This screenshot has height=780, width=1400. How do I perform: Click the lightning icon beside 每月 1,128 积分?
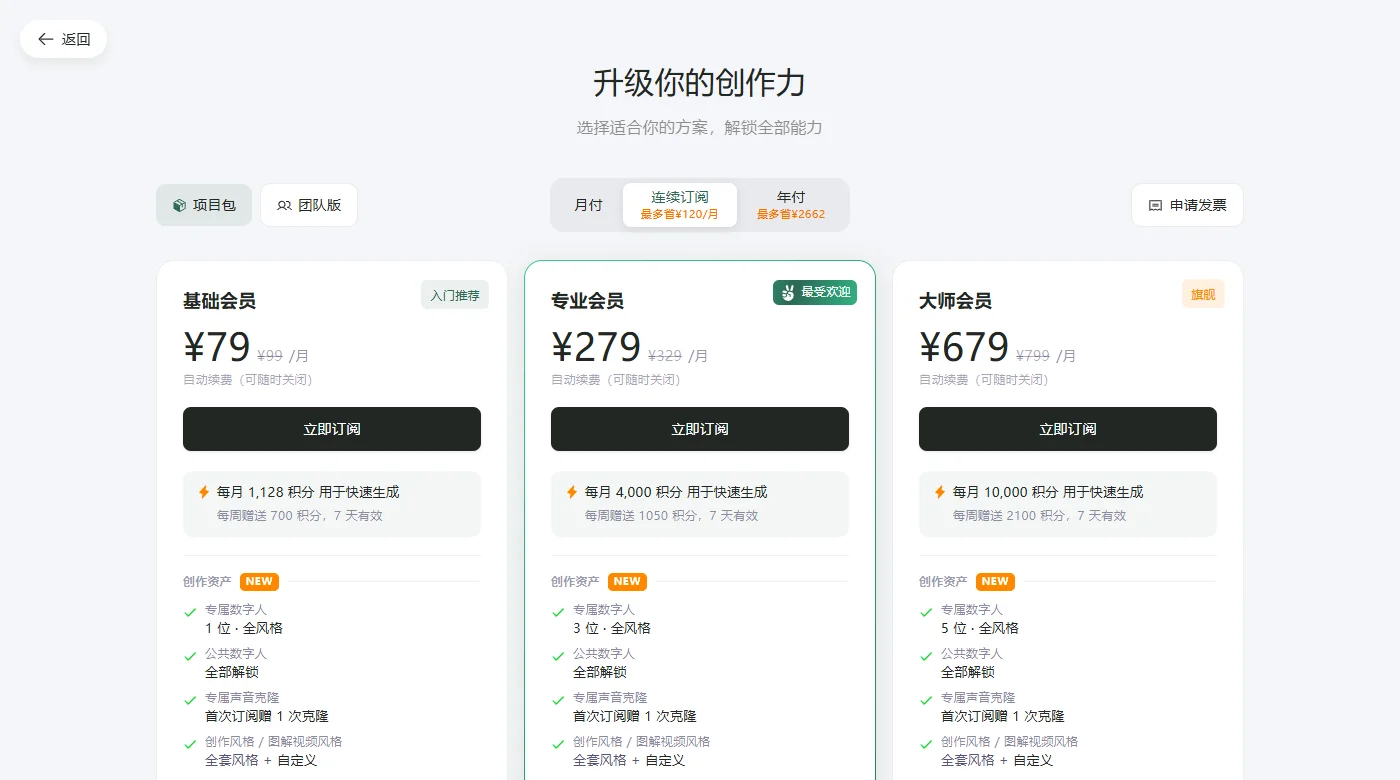click(x=204, y=492)
